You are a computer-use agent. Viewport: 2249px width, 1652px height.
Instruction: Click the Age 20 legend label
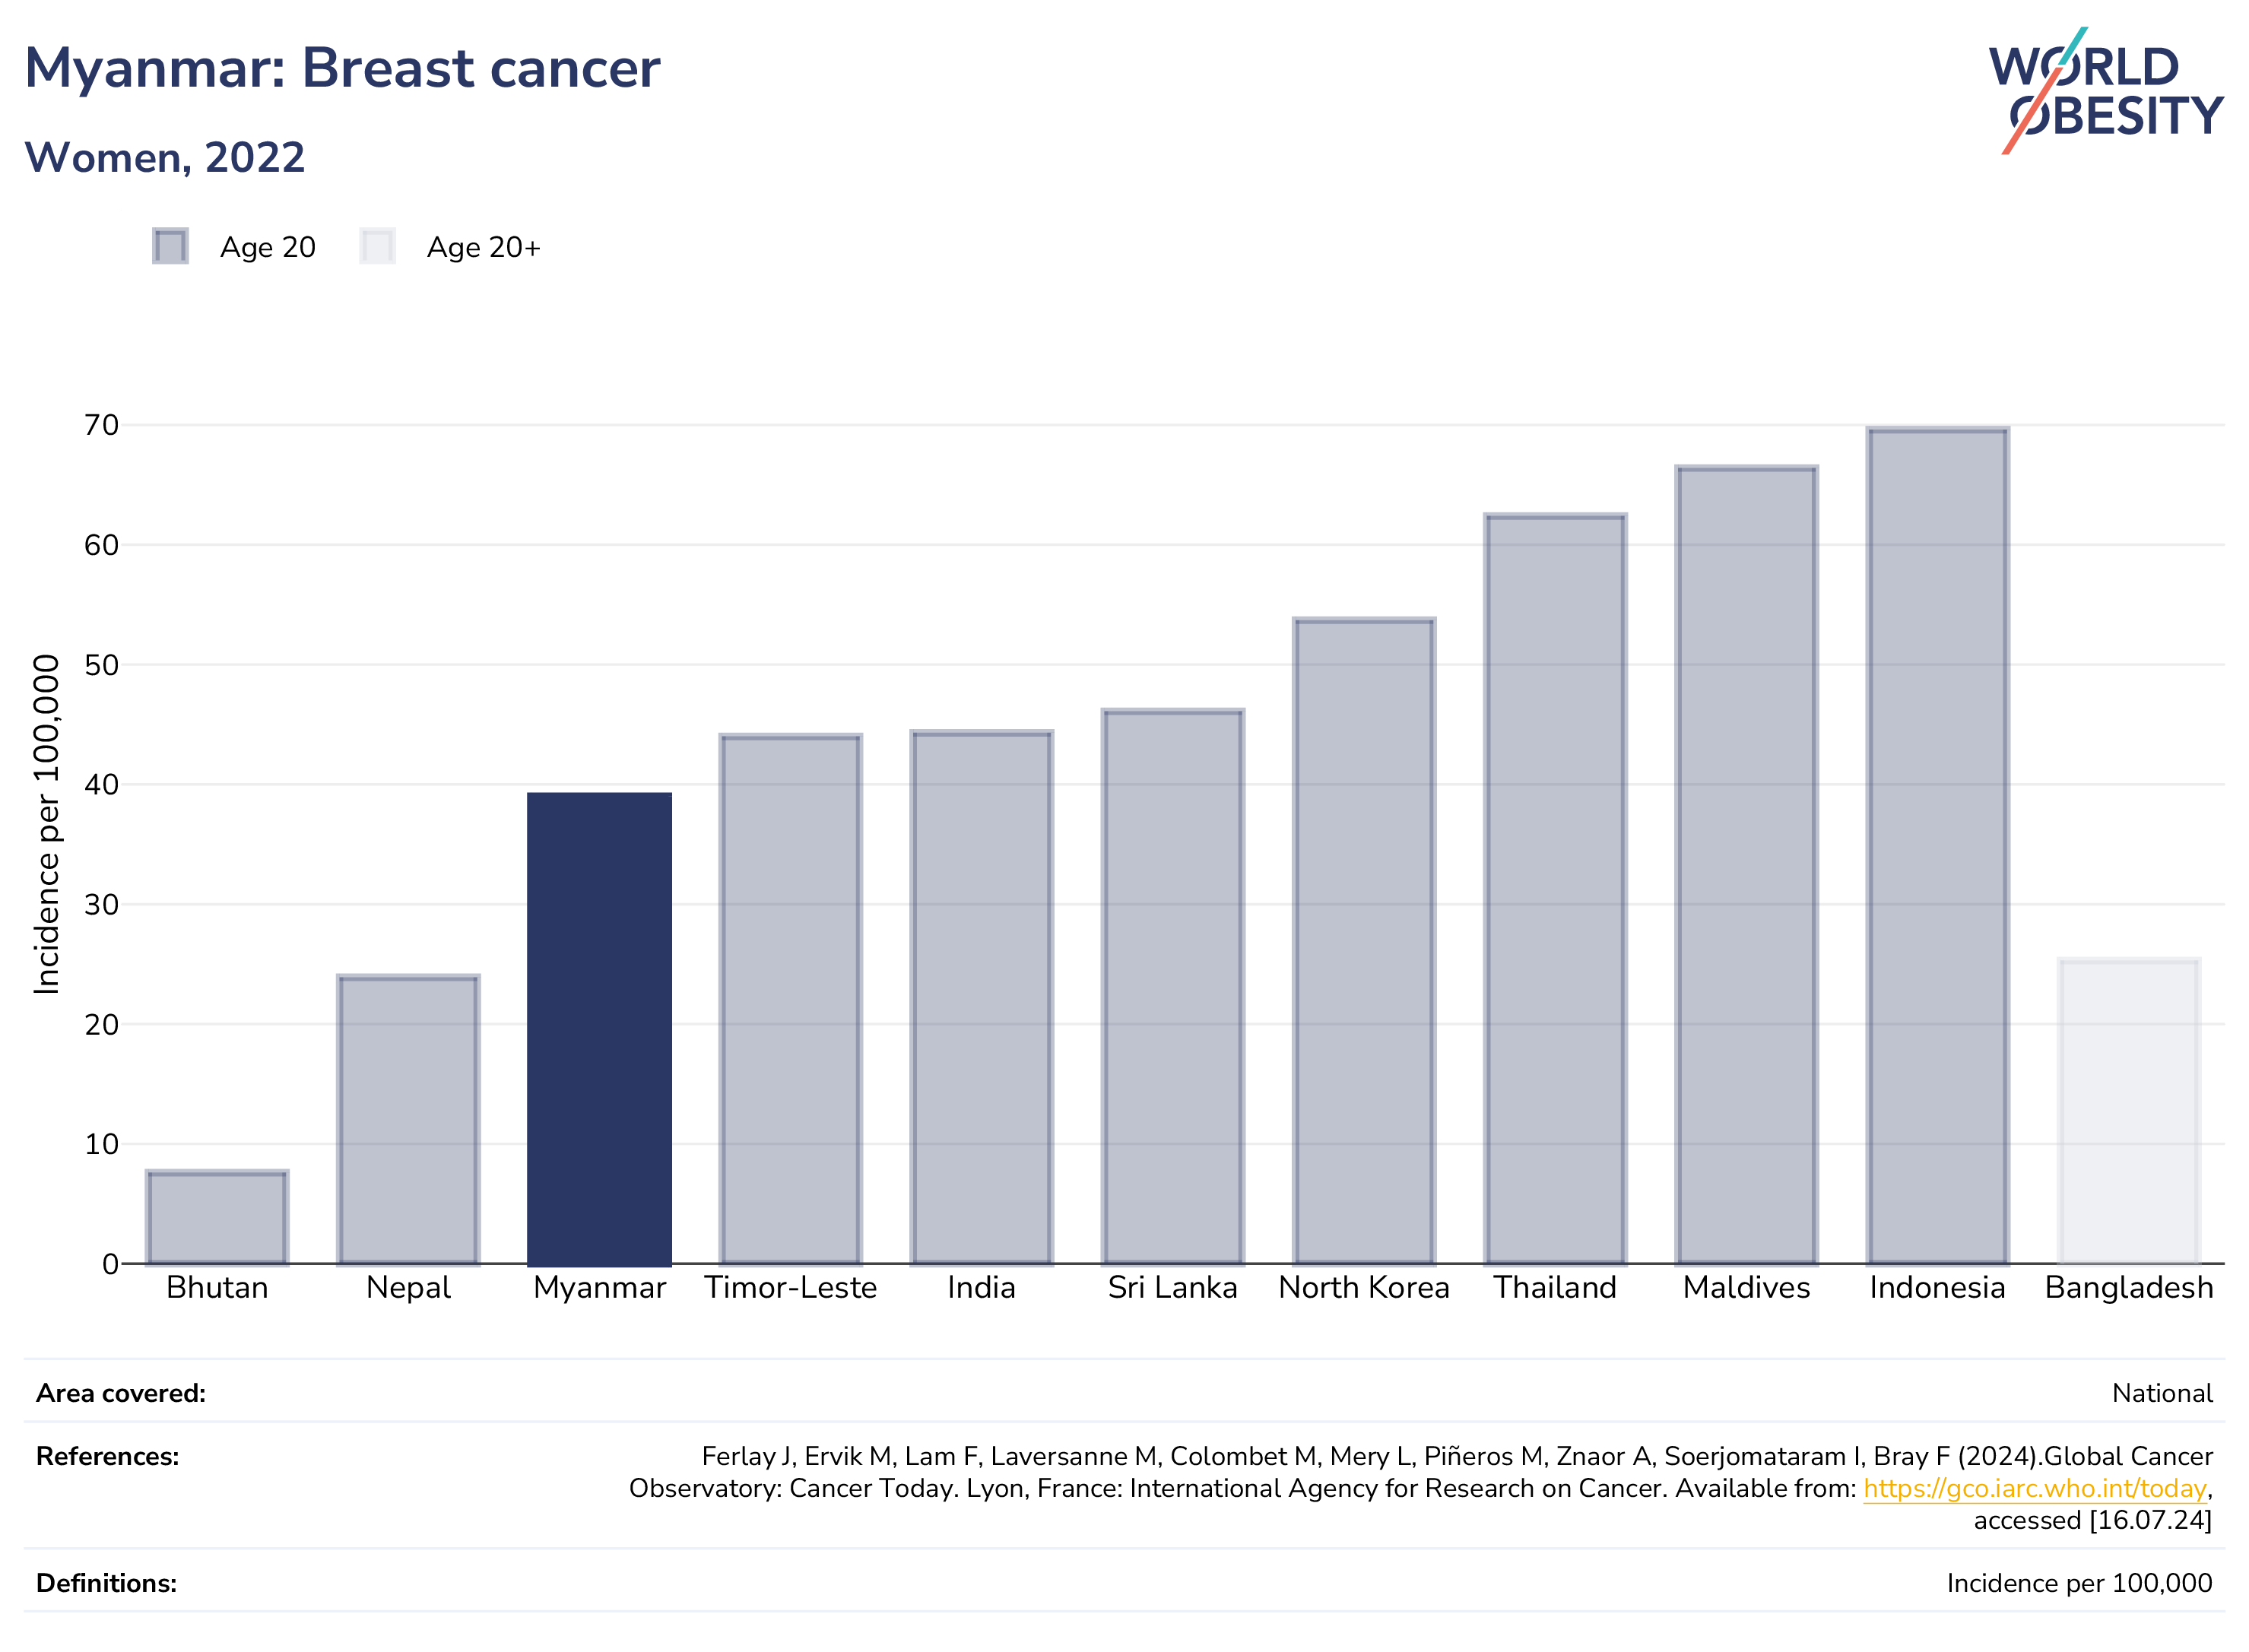(268, 247)
